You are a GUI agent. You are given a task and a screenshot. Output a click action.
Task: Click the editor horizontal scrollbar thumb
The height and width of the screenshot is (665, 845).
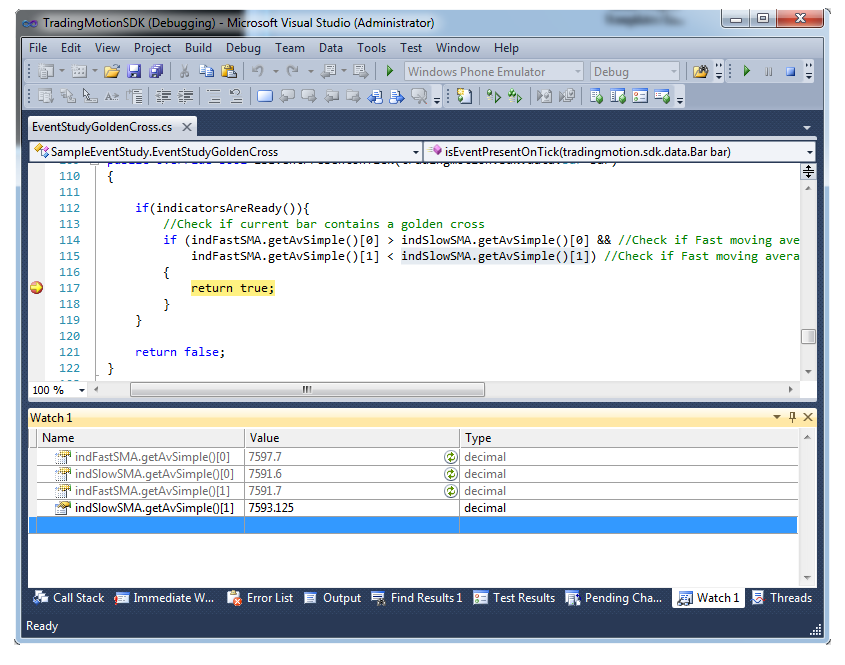(x=307, y=390)
